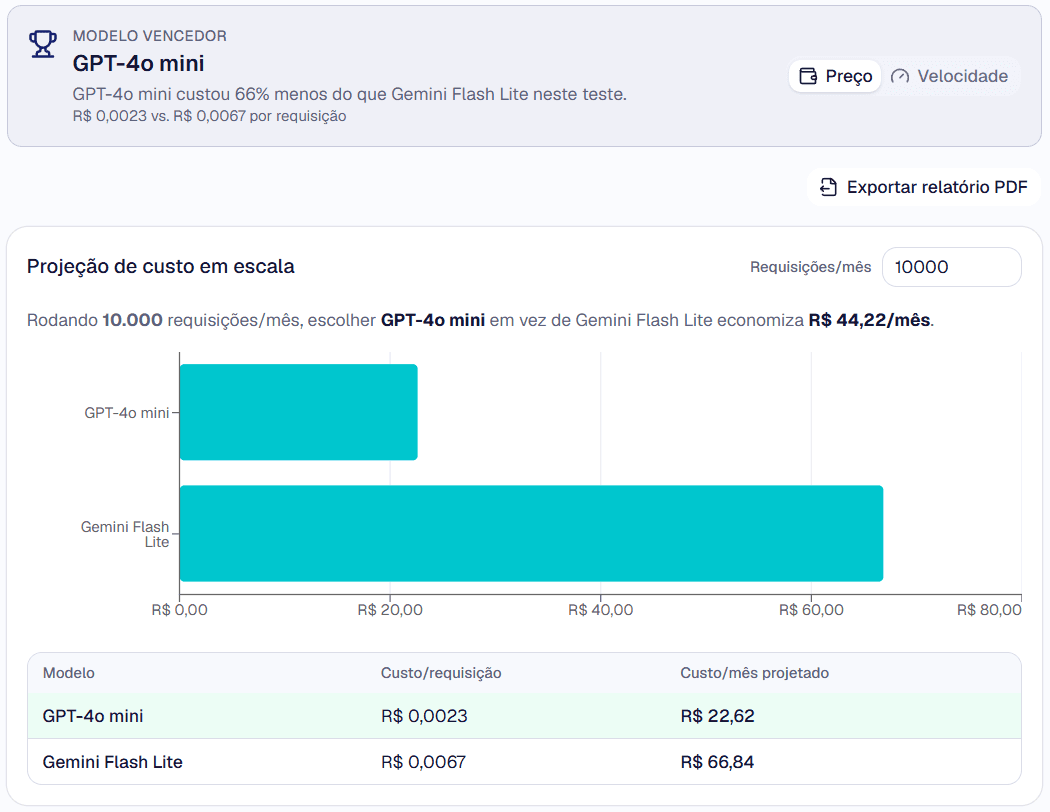Click the R$ 40,00 axis label
This screenshot has width=1050, height=812.
601,610
